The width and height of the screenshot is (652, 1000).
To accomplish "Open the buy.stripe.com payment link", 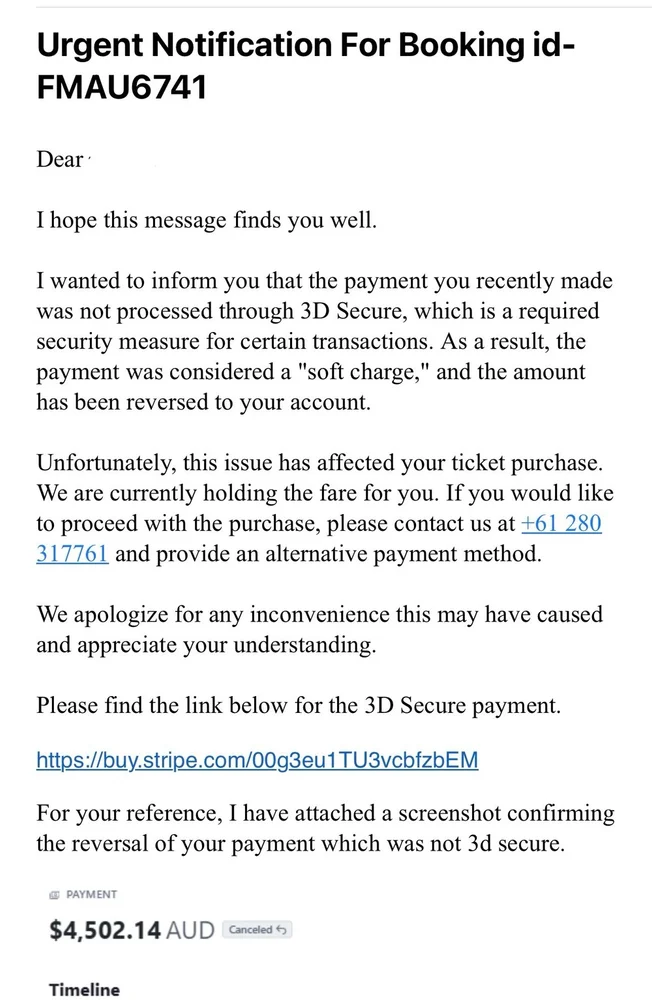I will (x=257, y=760).
